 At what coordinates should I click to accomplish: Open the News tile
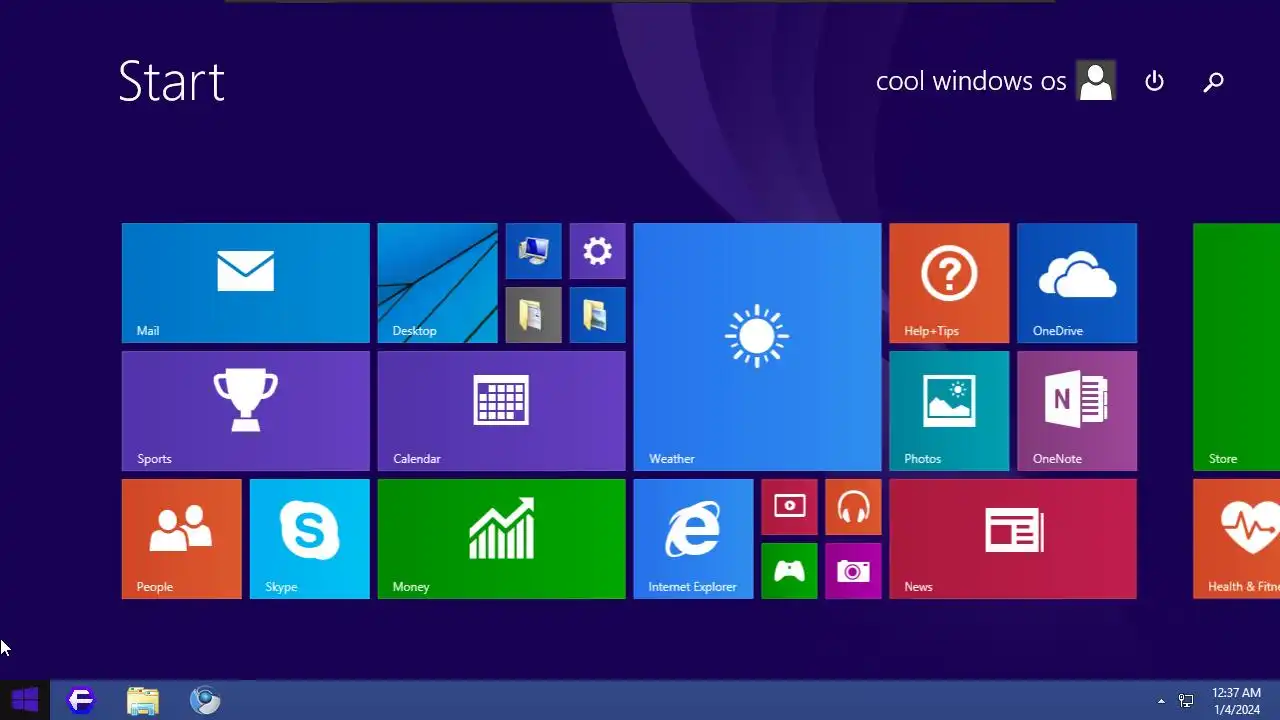click(x=1013, y=539)
